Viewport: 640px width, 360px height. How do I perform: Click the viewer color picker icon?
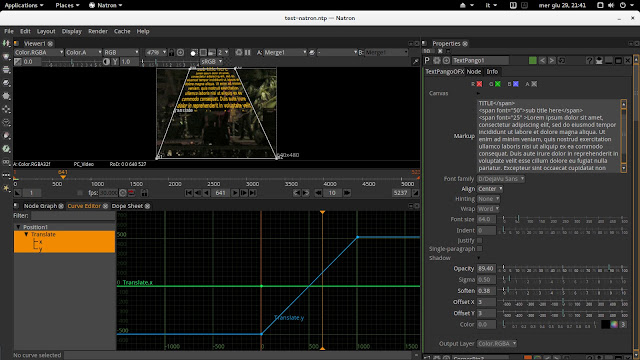pos(415,62)
